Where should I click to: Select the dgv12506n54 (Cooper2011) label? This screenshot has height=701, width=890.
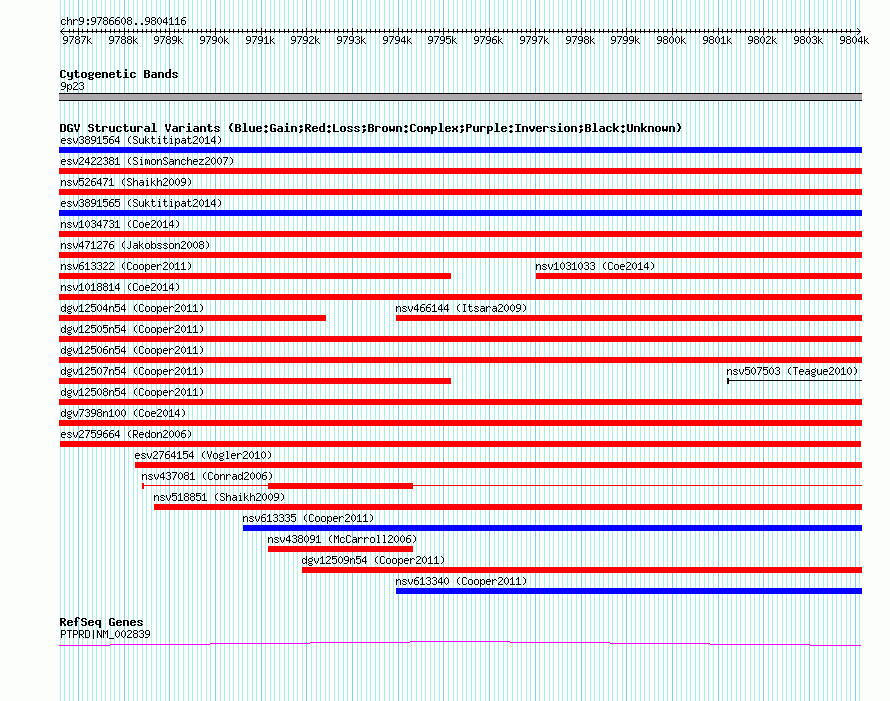pos(132,350)
